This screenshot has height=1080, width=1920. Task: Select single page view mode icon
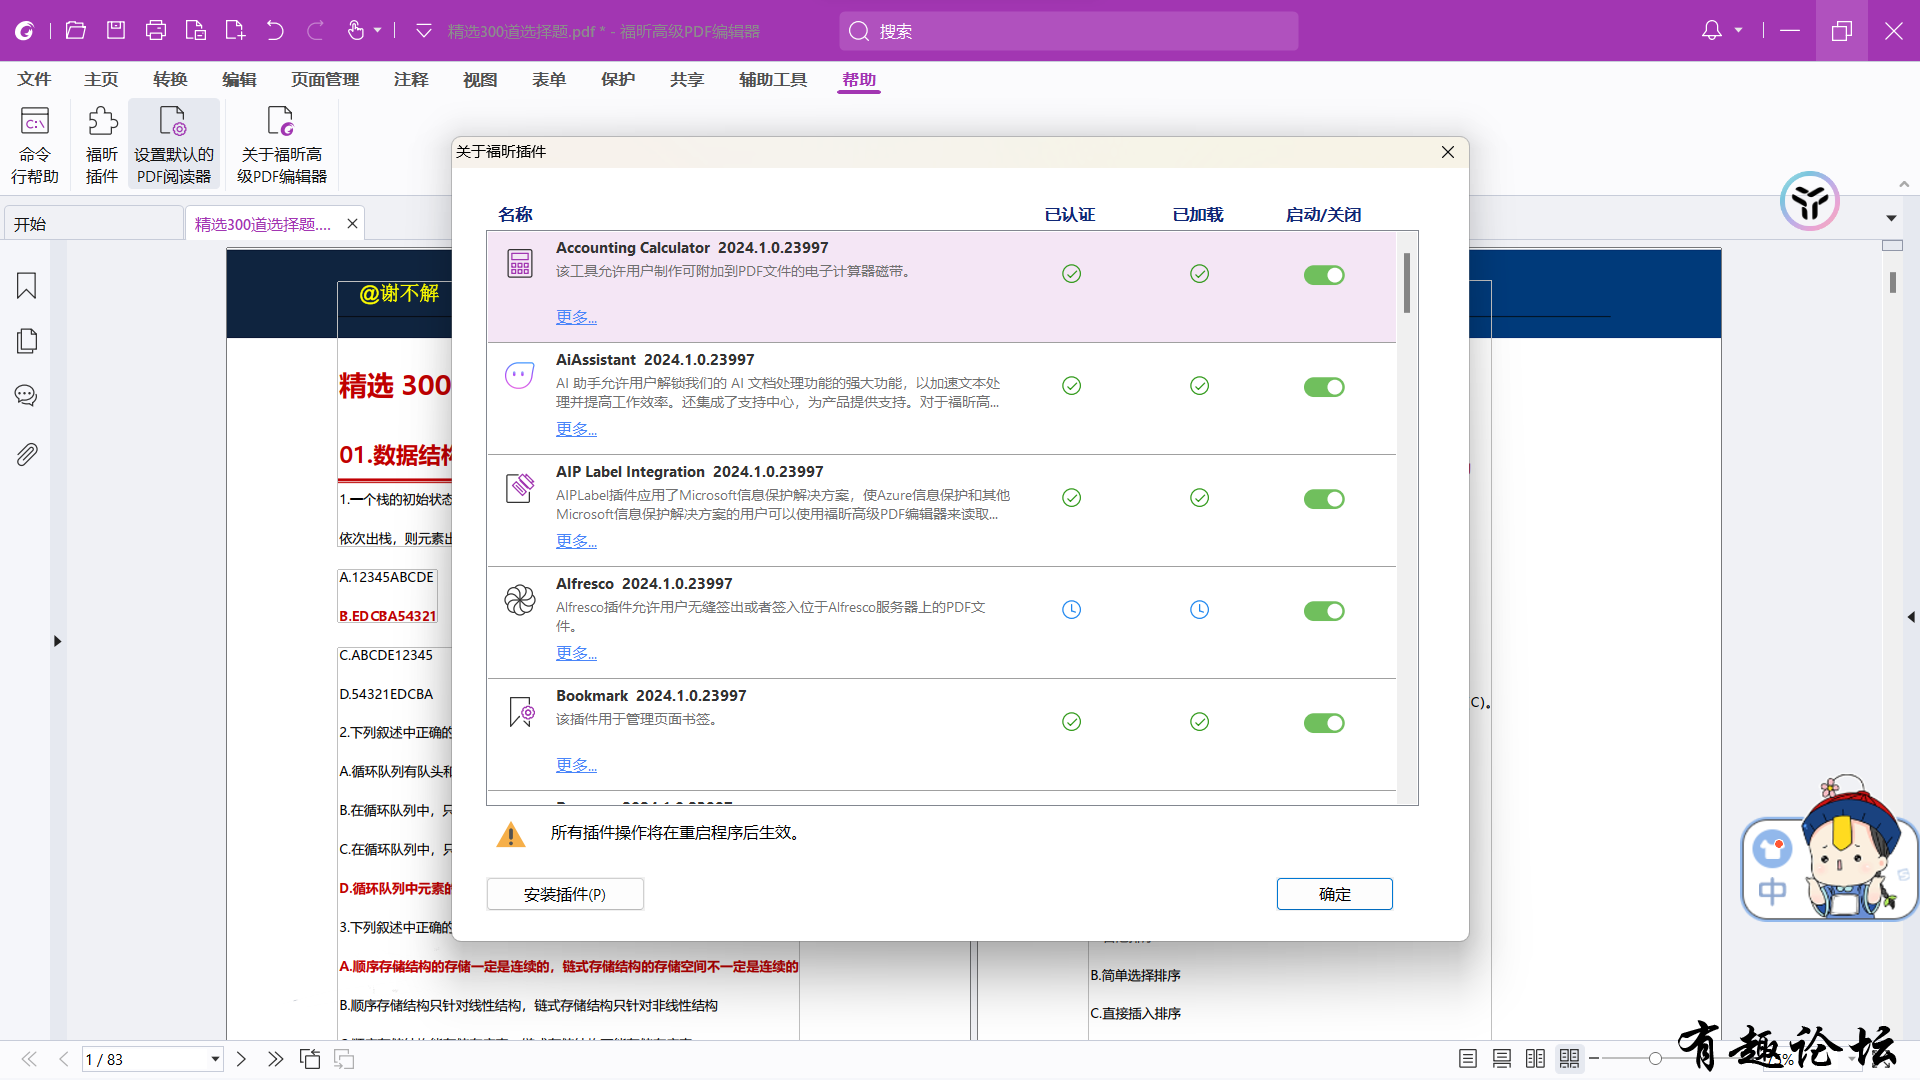click(1468, 1059)
